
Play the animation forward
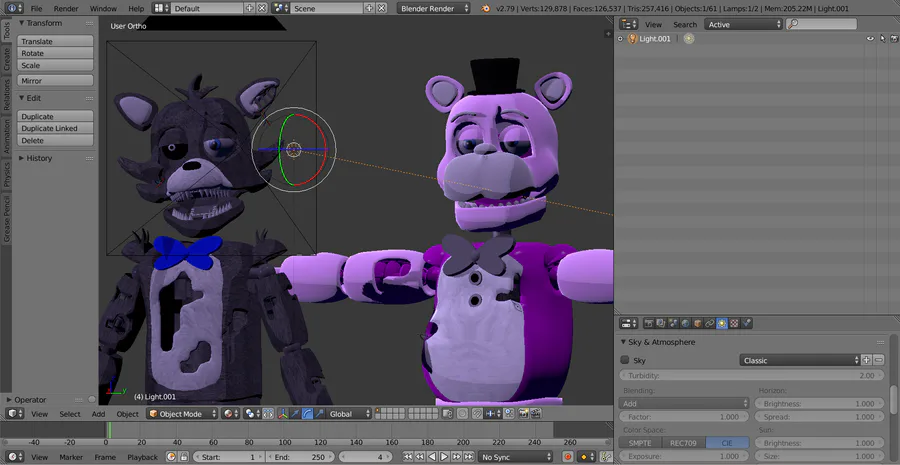point(444,457)
